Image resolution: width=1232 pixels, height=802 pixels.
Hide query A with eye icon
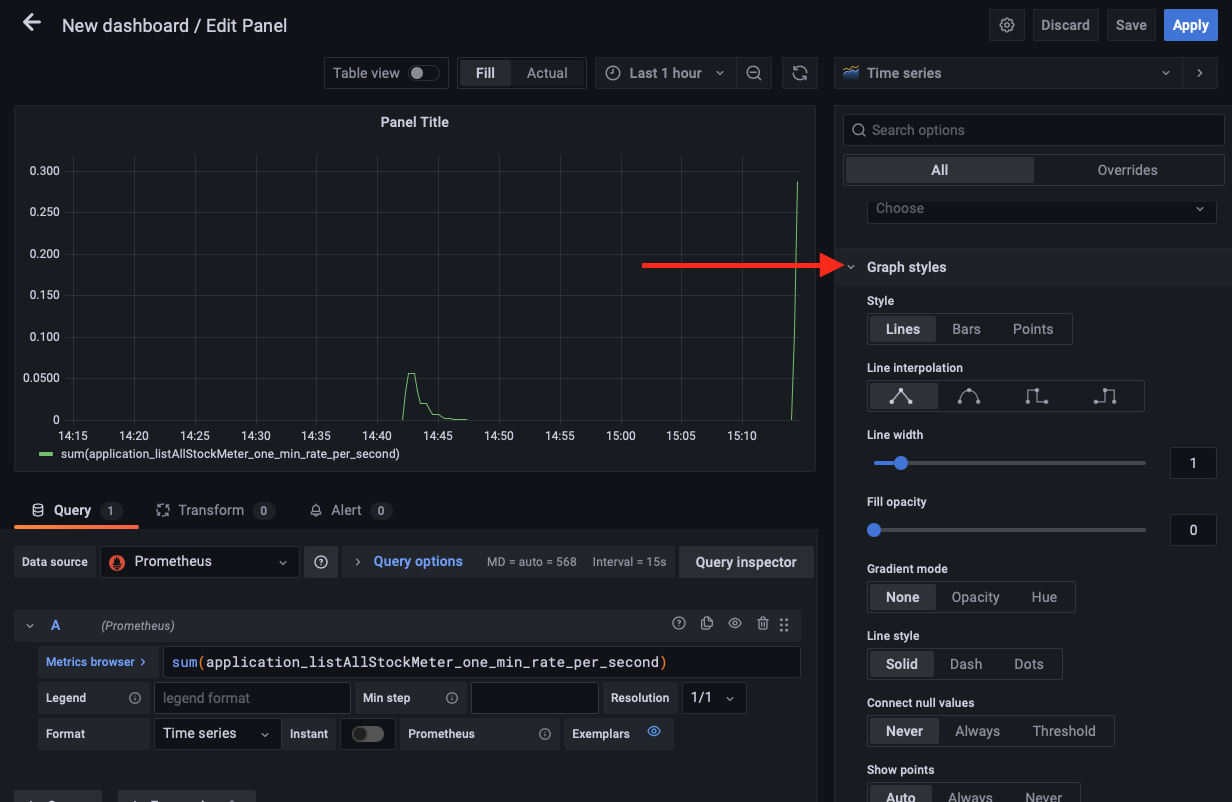[x=735, y=623]
